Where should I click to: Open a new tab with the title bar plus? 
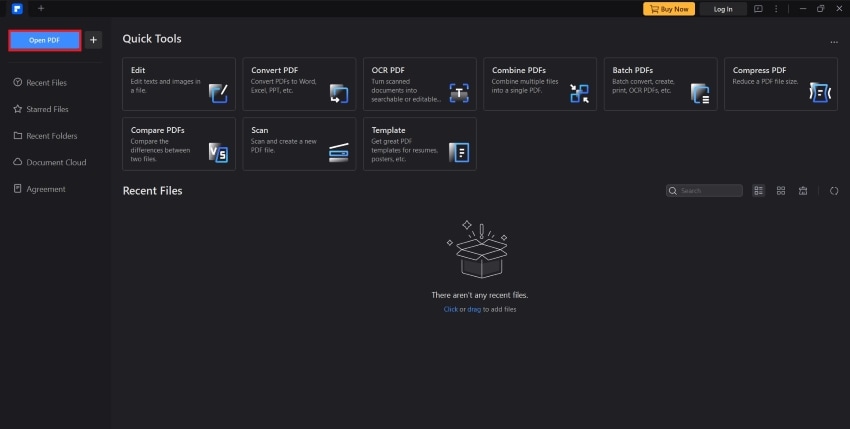(41, 8)
